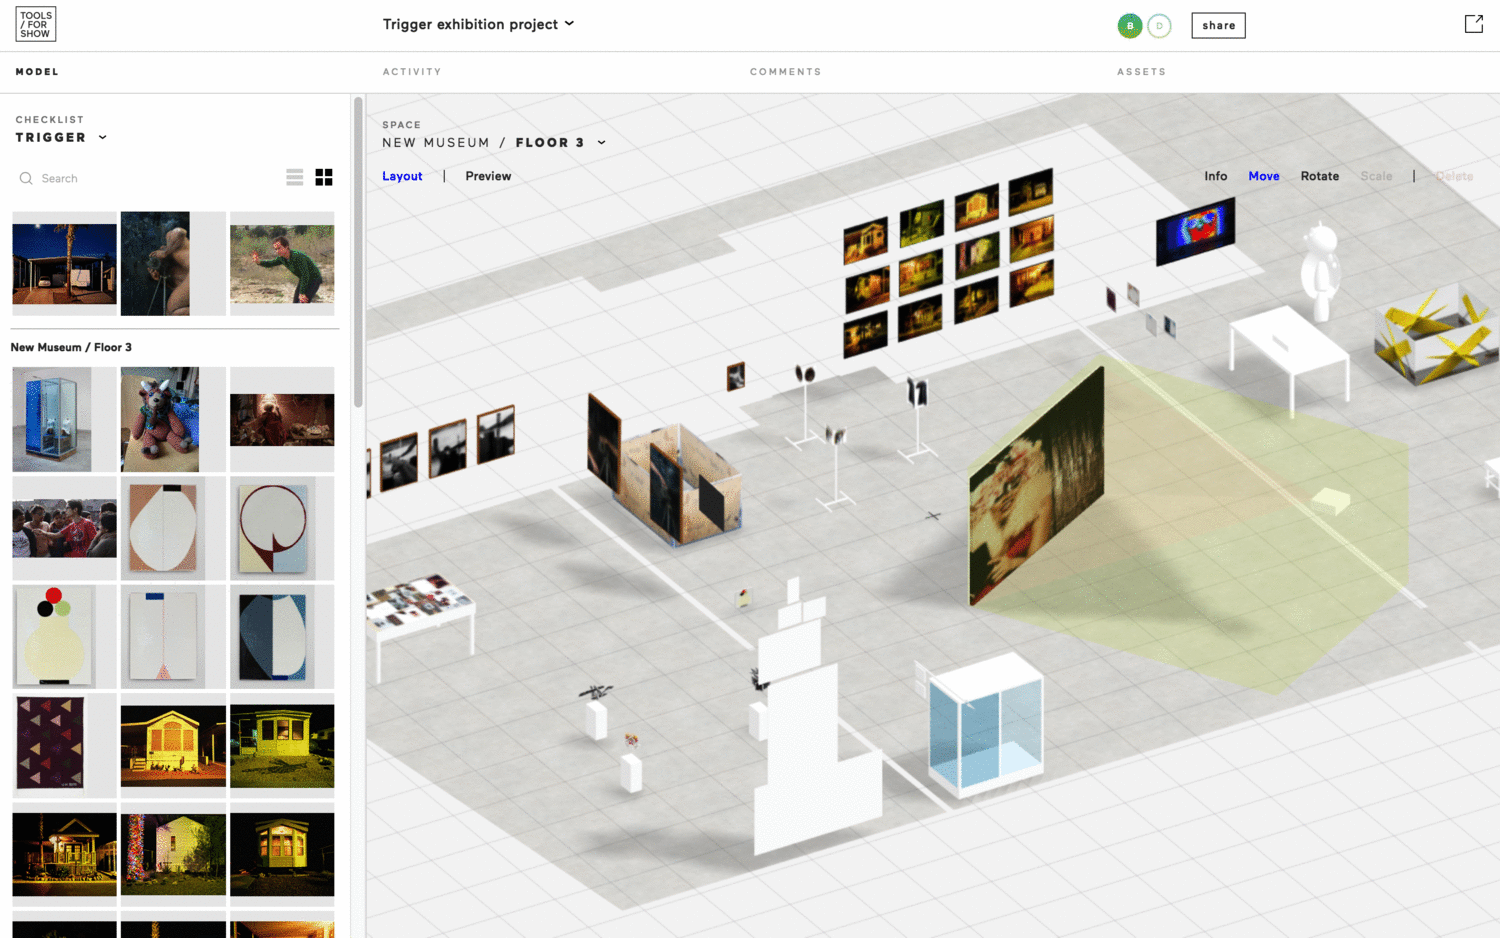Click the "New Museum / Floor 3" section heading
The image size is (1500, 938).
click(71, 348)
